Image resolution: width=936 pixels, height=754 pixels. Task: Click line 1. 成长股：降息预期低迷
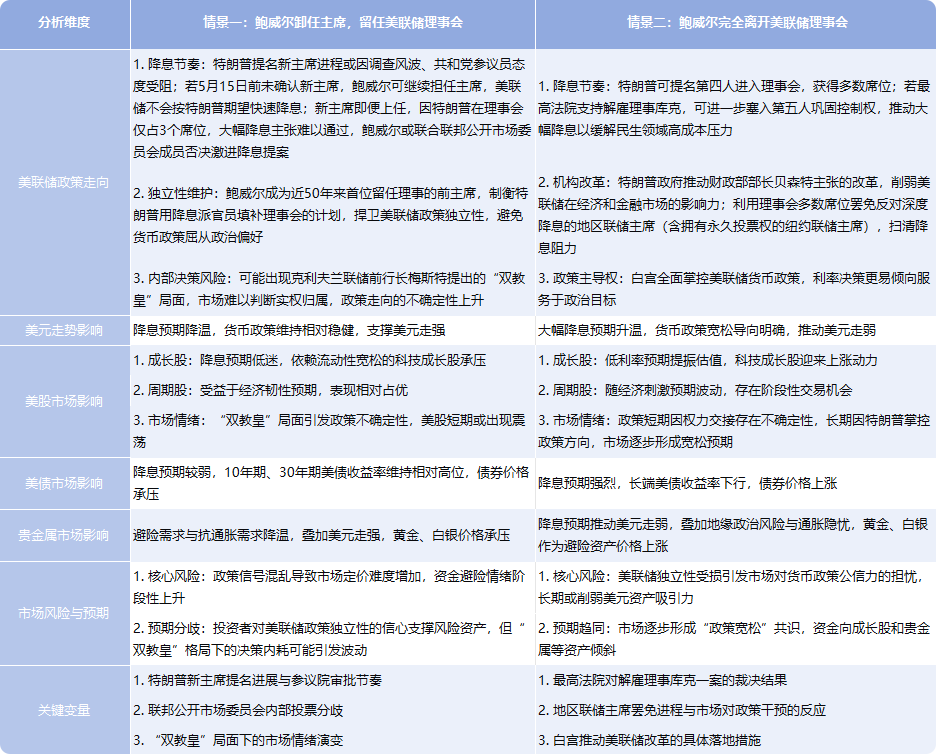309,361
